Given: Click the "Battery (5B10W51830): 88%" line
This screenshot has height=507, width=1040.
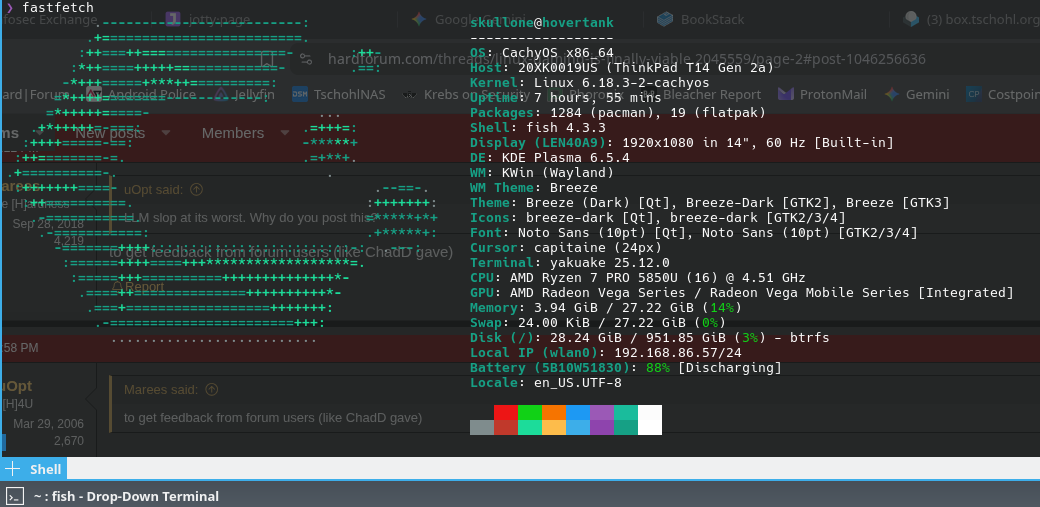Looking at the screenshot, I should (626, 368).
